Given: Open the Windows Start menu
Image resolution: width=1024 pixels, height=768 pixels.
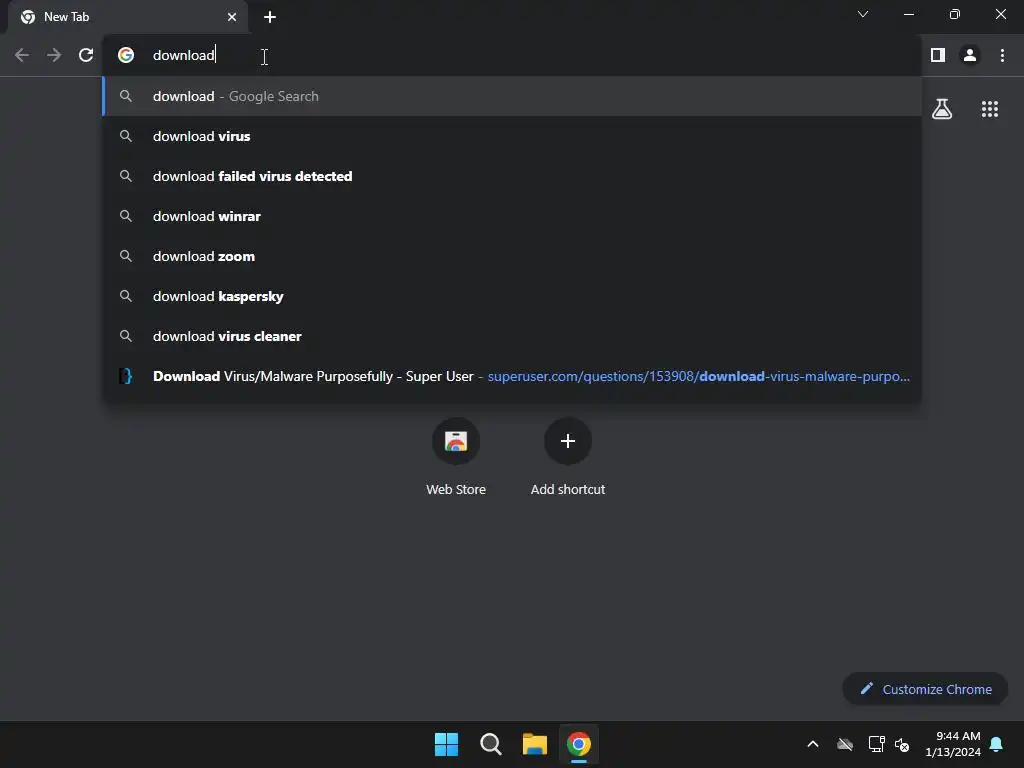Looking at the screenshot, I should click(447, 744).
